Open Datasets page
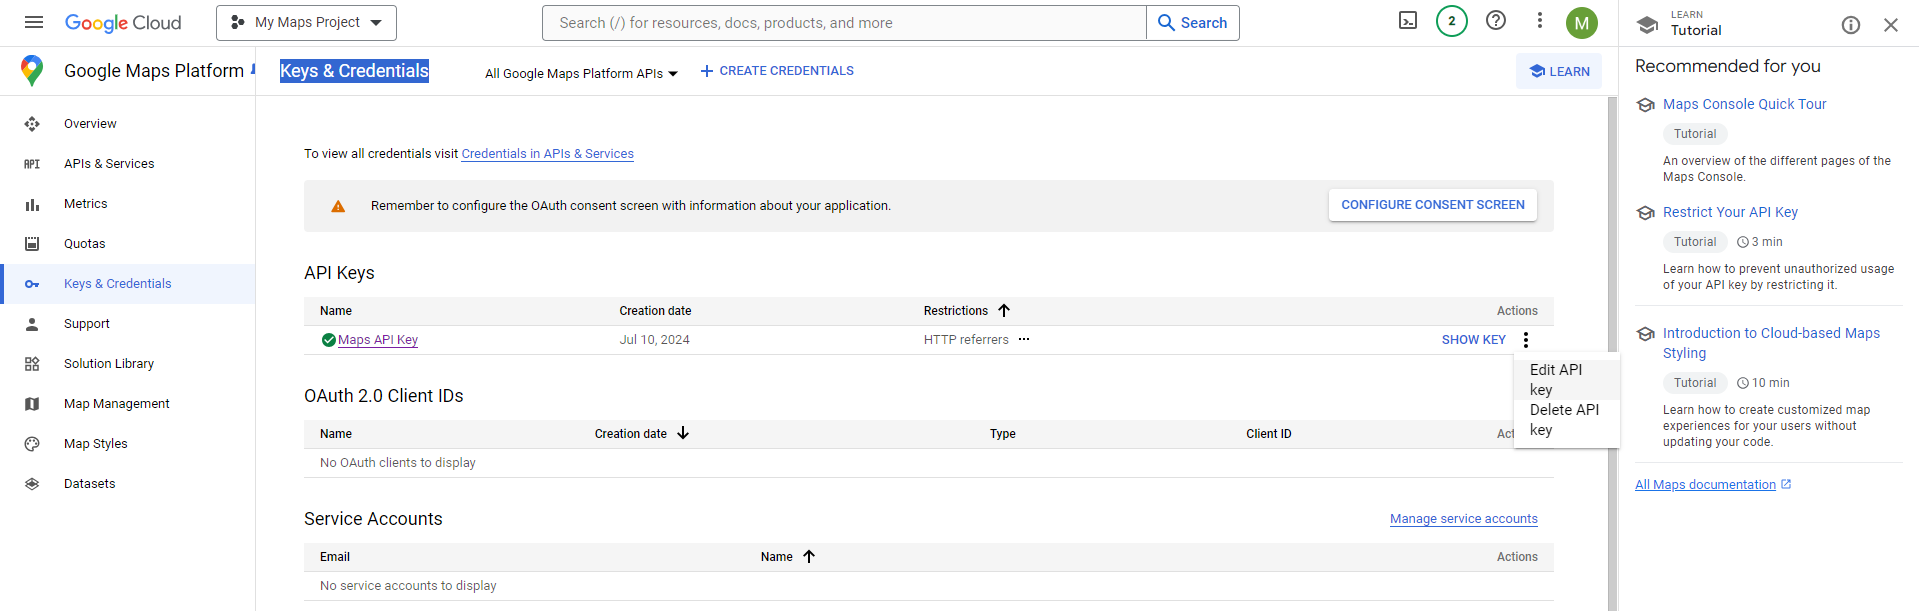 click(90, 484)
